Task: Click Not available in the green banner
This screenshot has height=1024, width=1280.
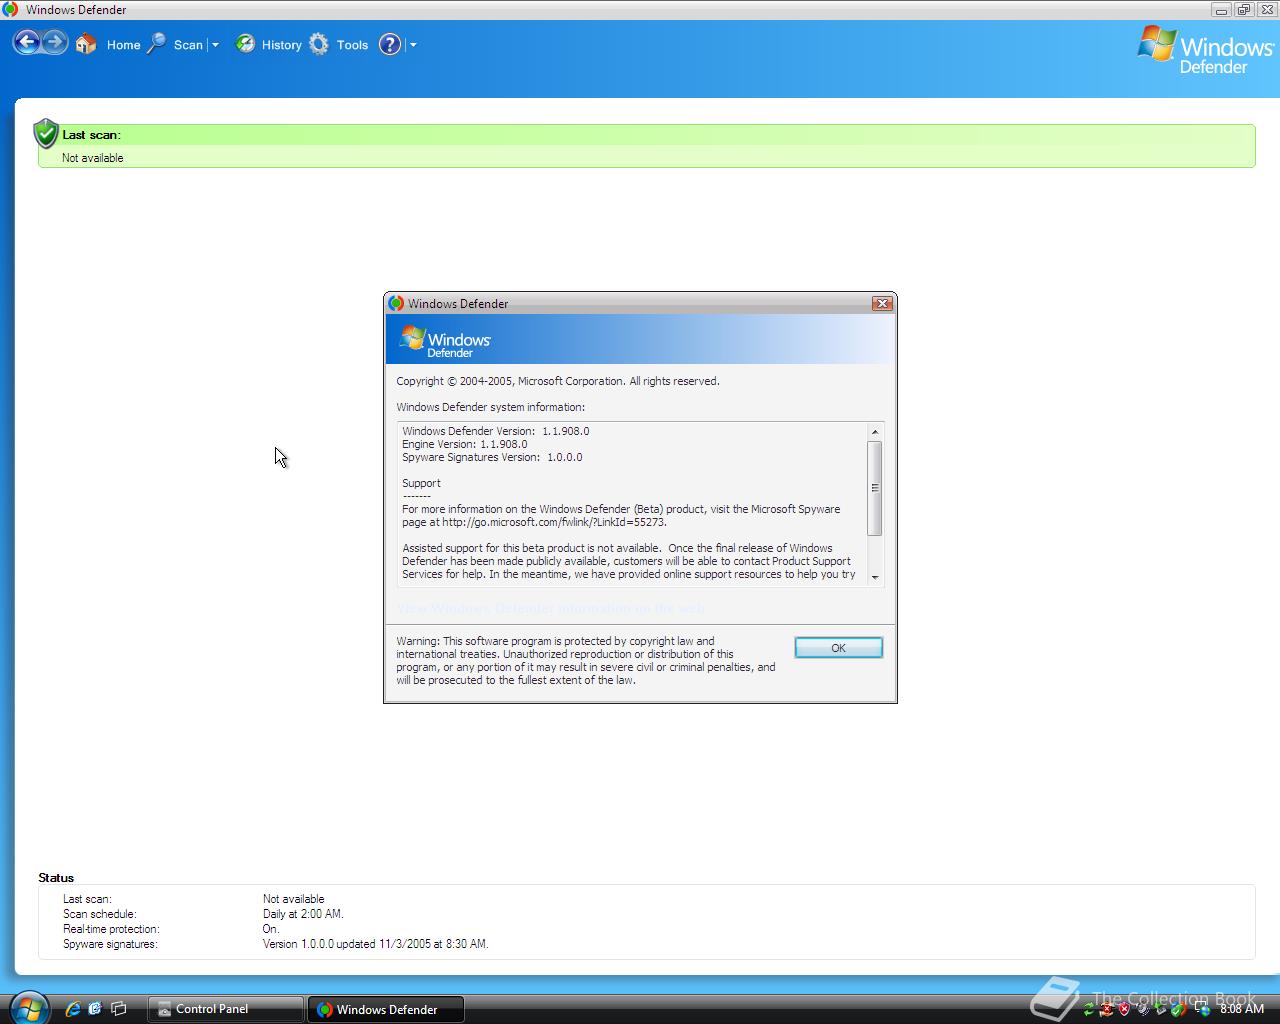Action: [x=93, y=158]
